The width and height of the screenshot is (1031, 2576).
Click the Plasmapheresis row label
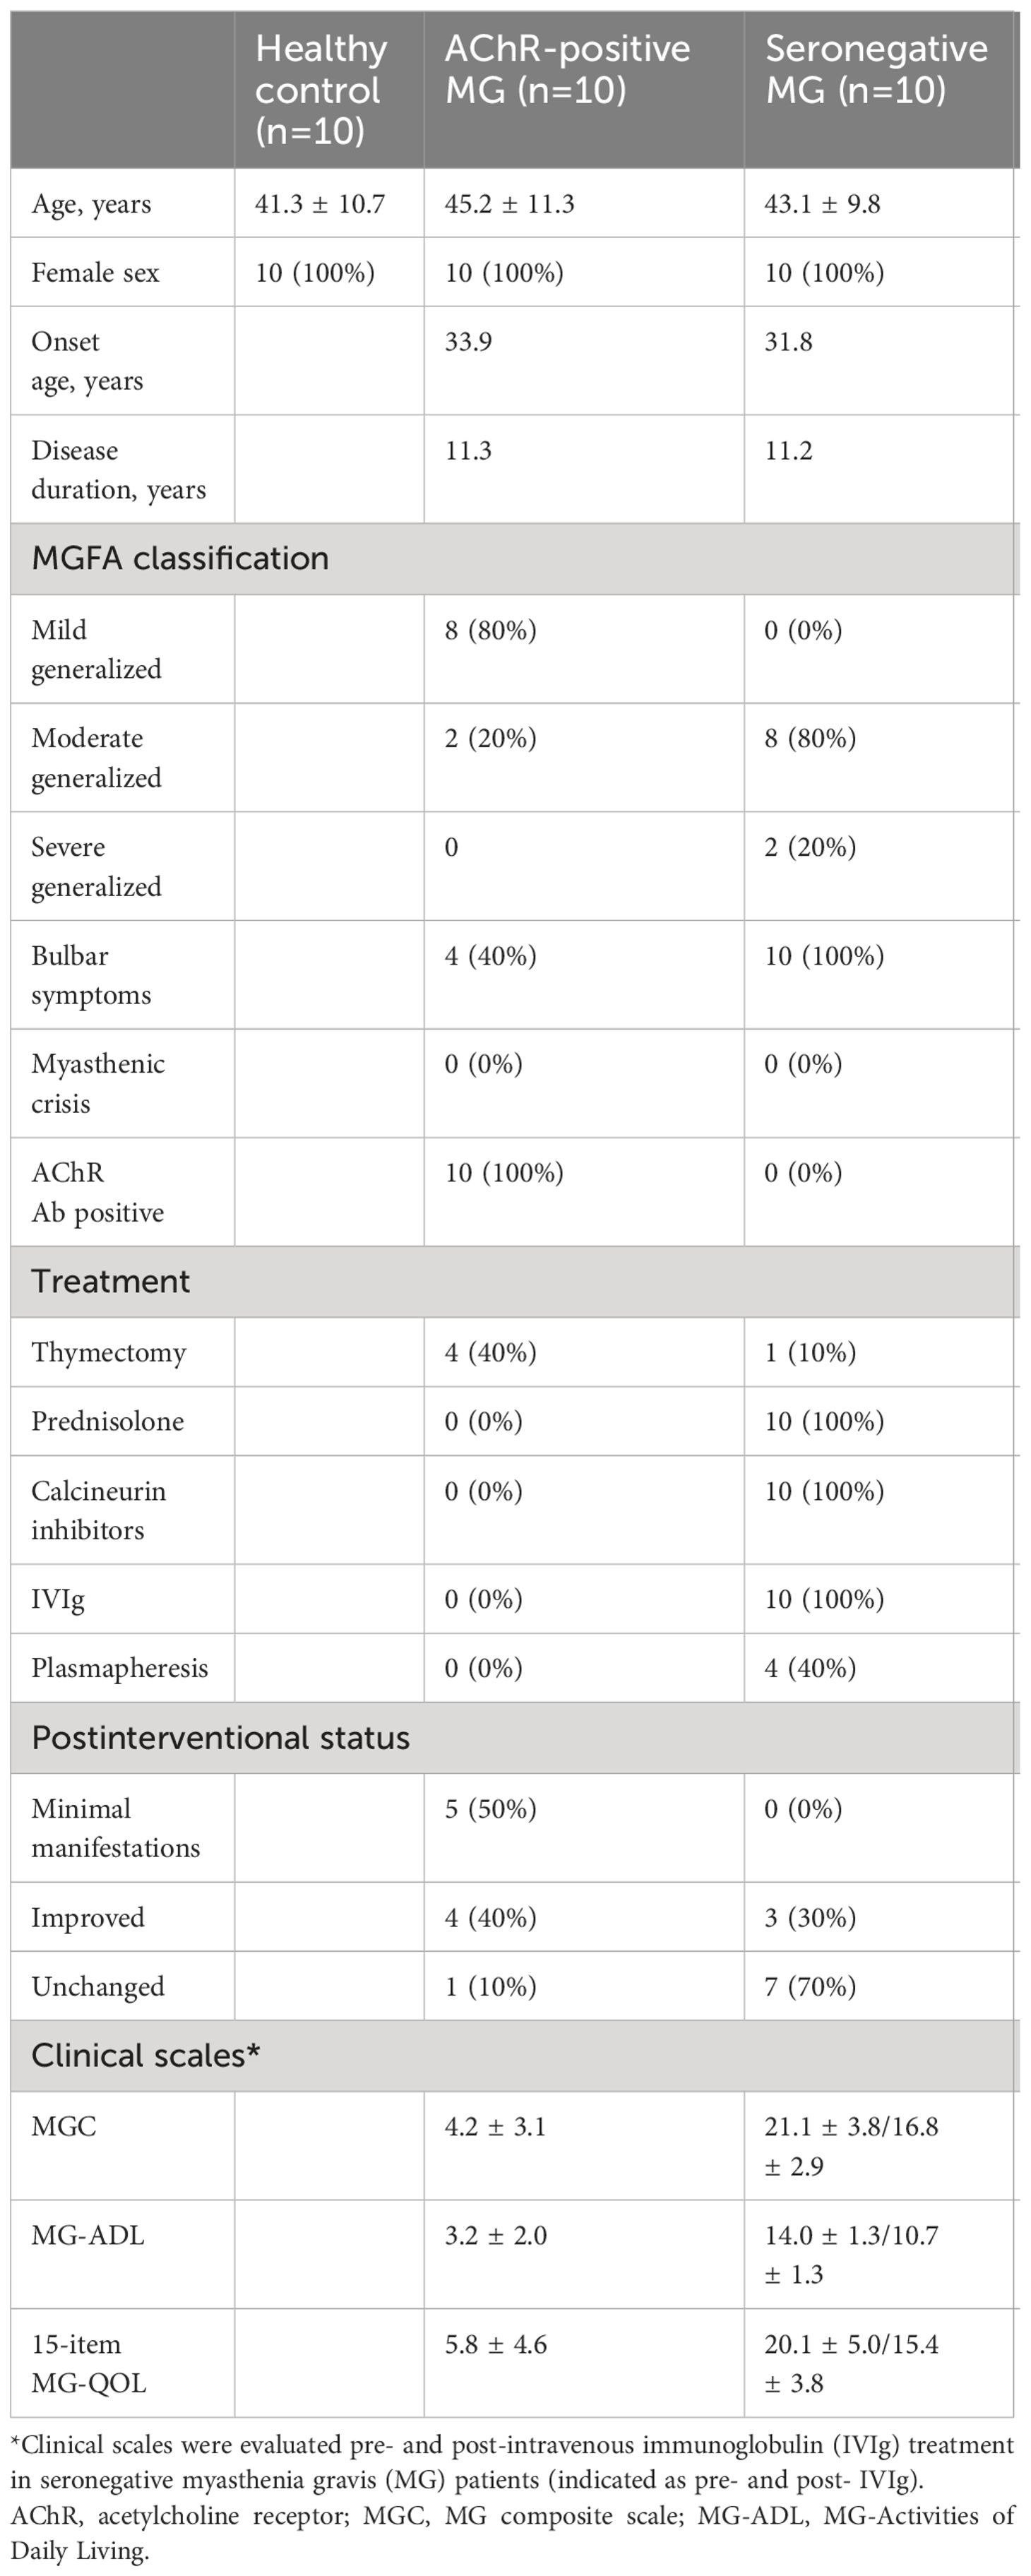[x=120, y=1668]
